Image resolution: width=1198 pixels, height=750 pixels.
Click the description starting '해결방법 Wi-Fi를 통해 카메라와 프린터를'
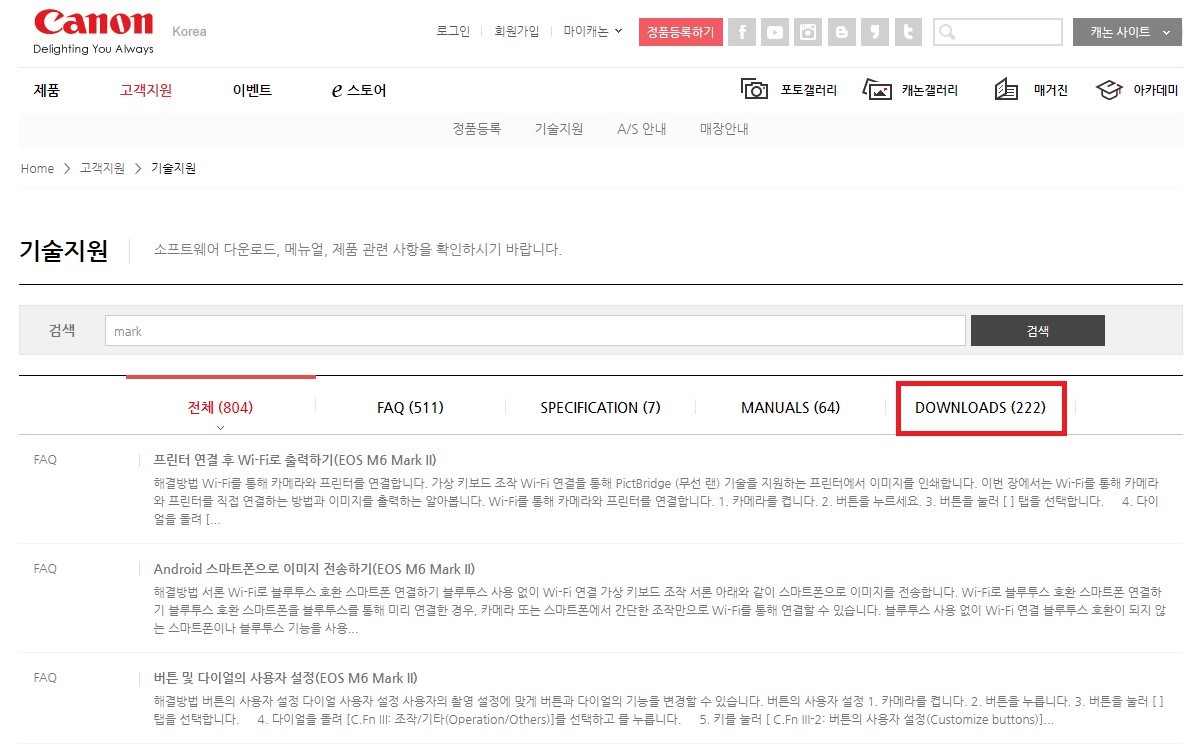click(656, 501)
